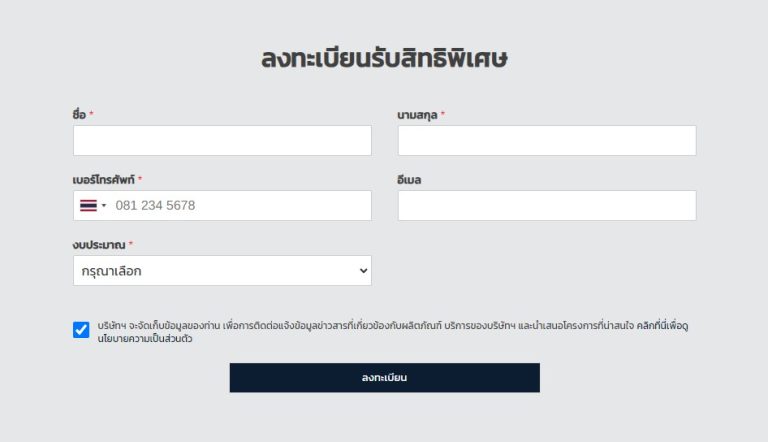768x442 pixels.
Task: Click the consent text starting with บริษัทฯ
Action: (393, 332)
